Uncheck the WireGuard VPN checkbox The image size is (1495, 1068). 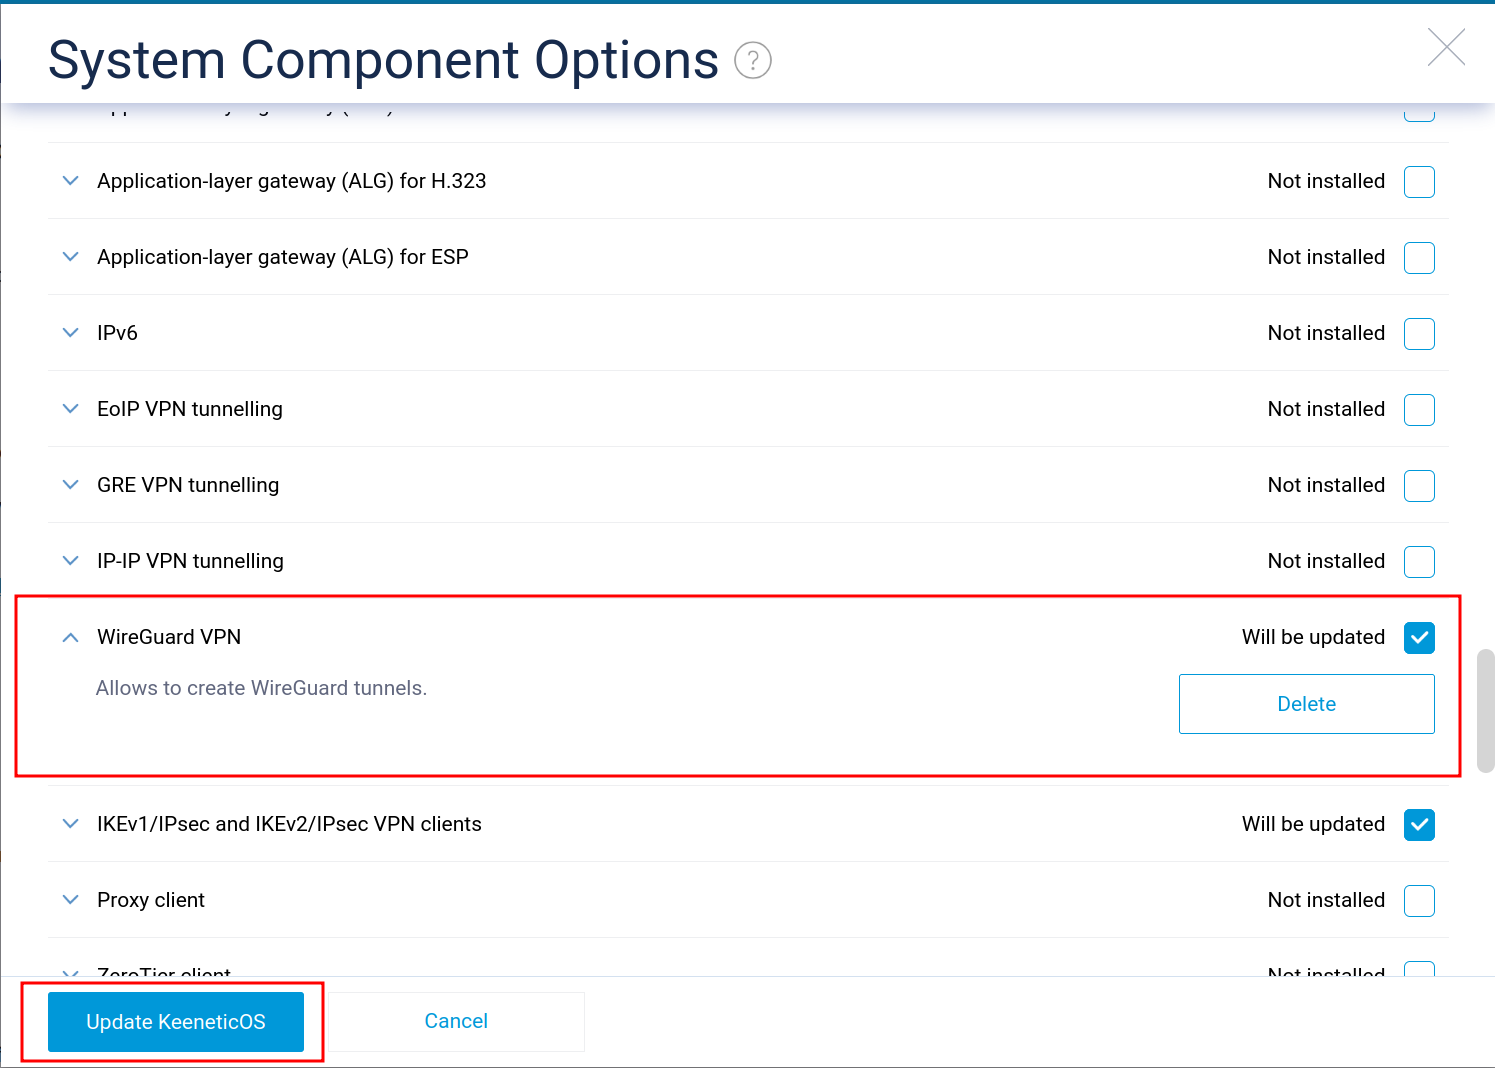click(x=1419, y=638)
